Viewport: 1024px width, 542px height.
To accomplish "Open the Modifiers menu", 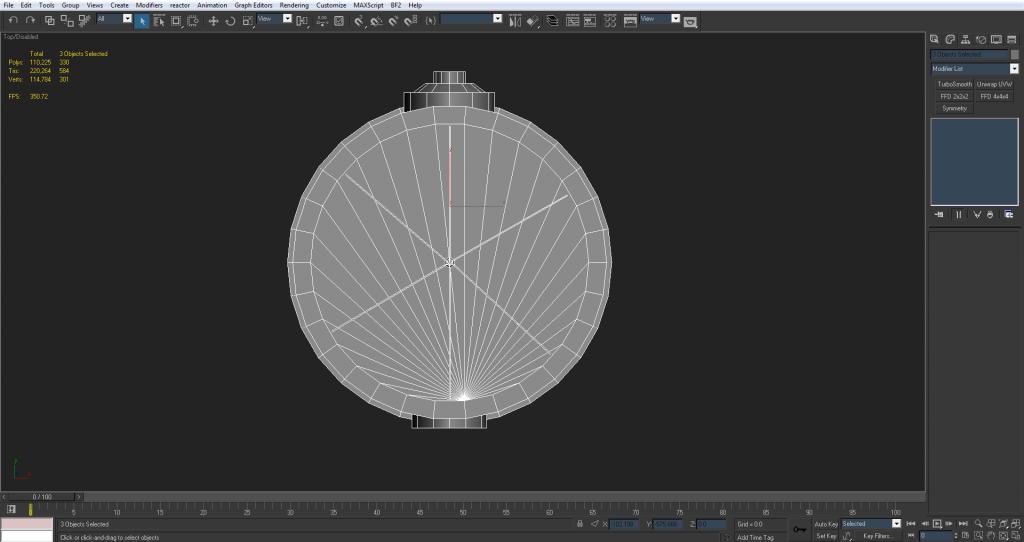I will (149, 5).
